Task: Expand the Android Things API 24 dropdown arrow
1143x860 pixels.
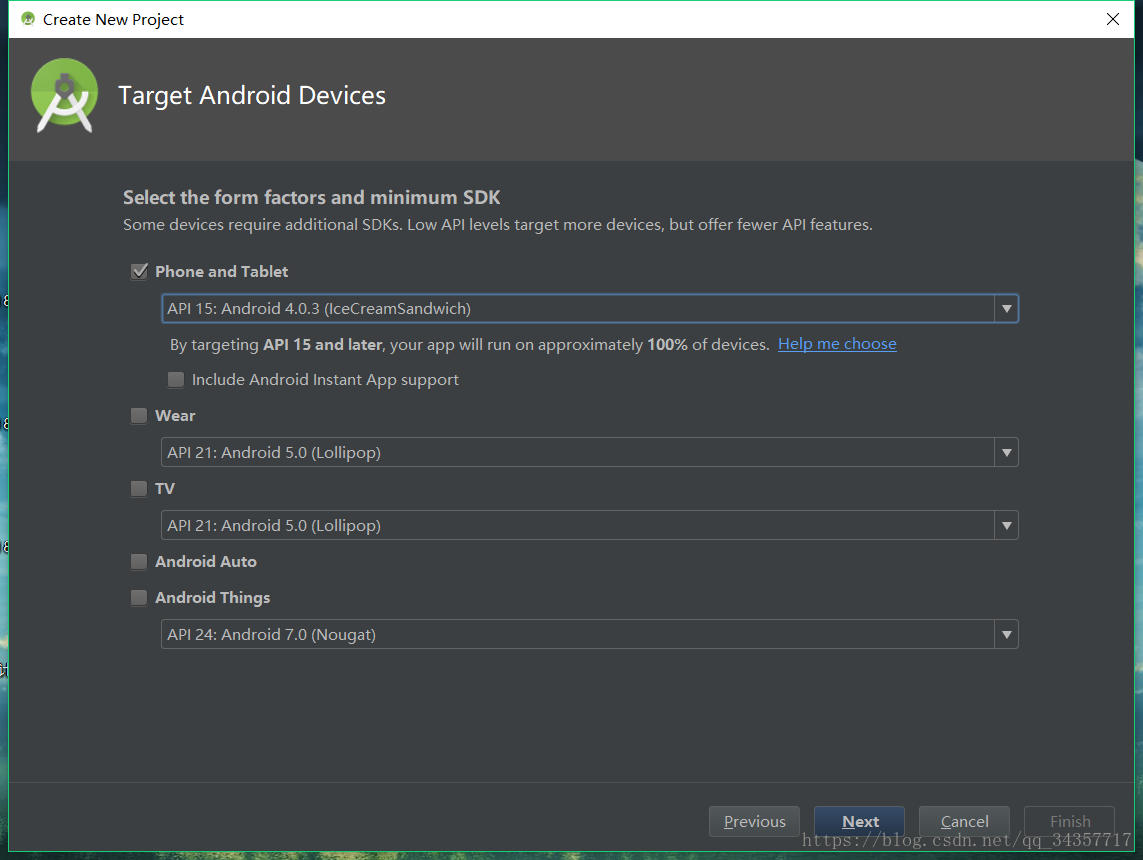Action: click(x=1006, y=635)
